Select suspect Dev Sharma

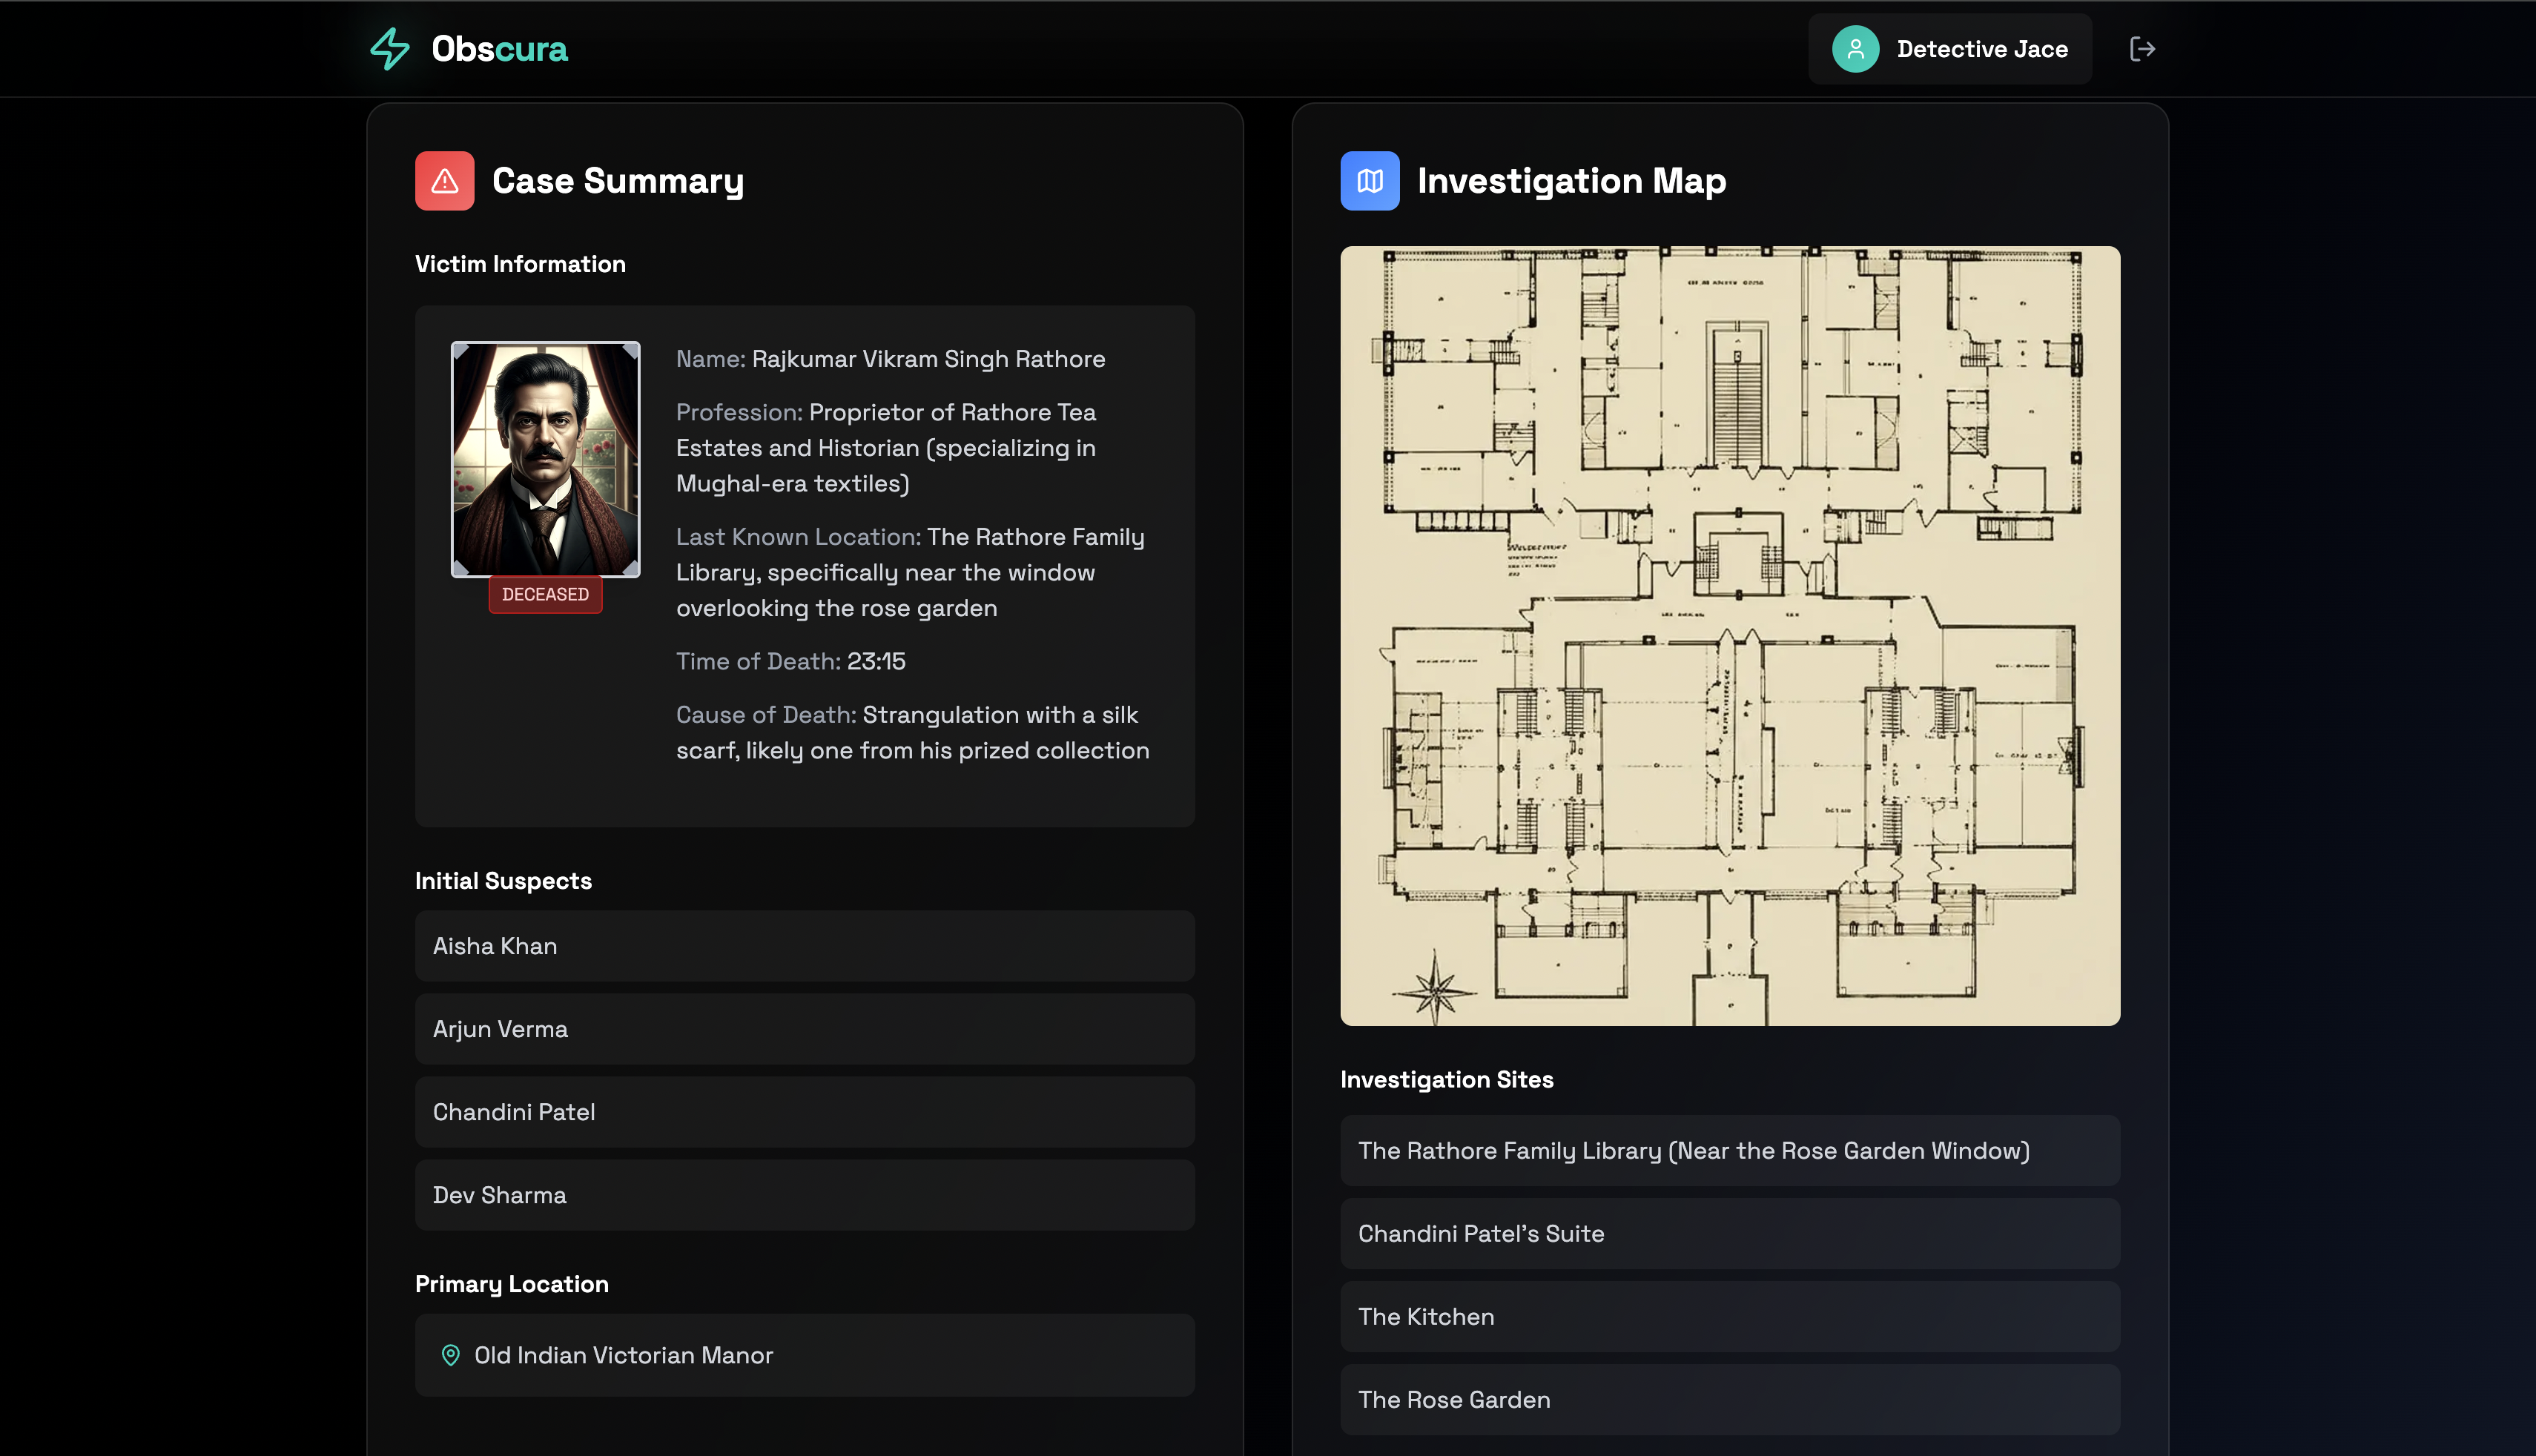(804, 1195)
